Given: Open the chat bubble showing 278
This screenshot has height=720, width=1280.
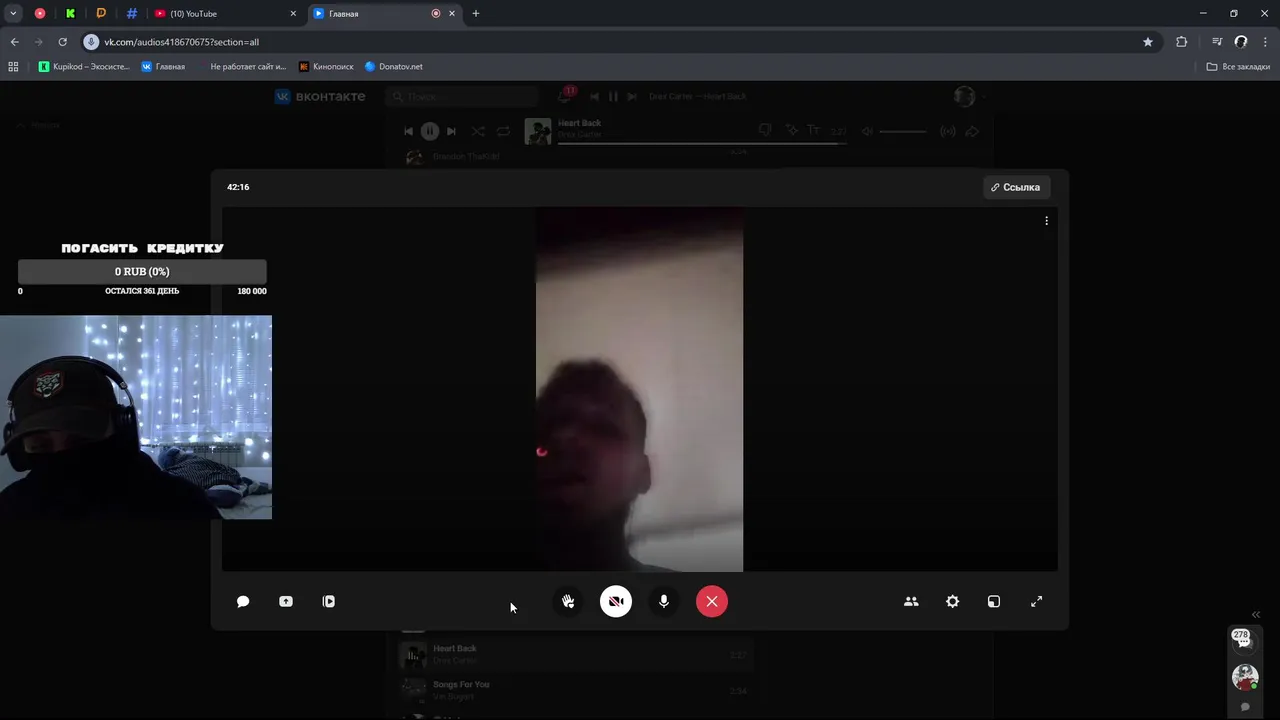Looking at the screenshot, I should (1243, 639).
